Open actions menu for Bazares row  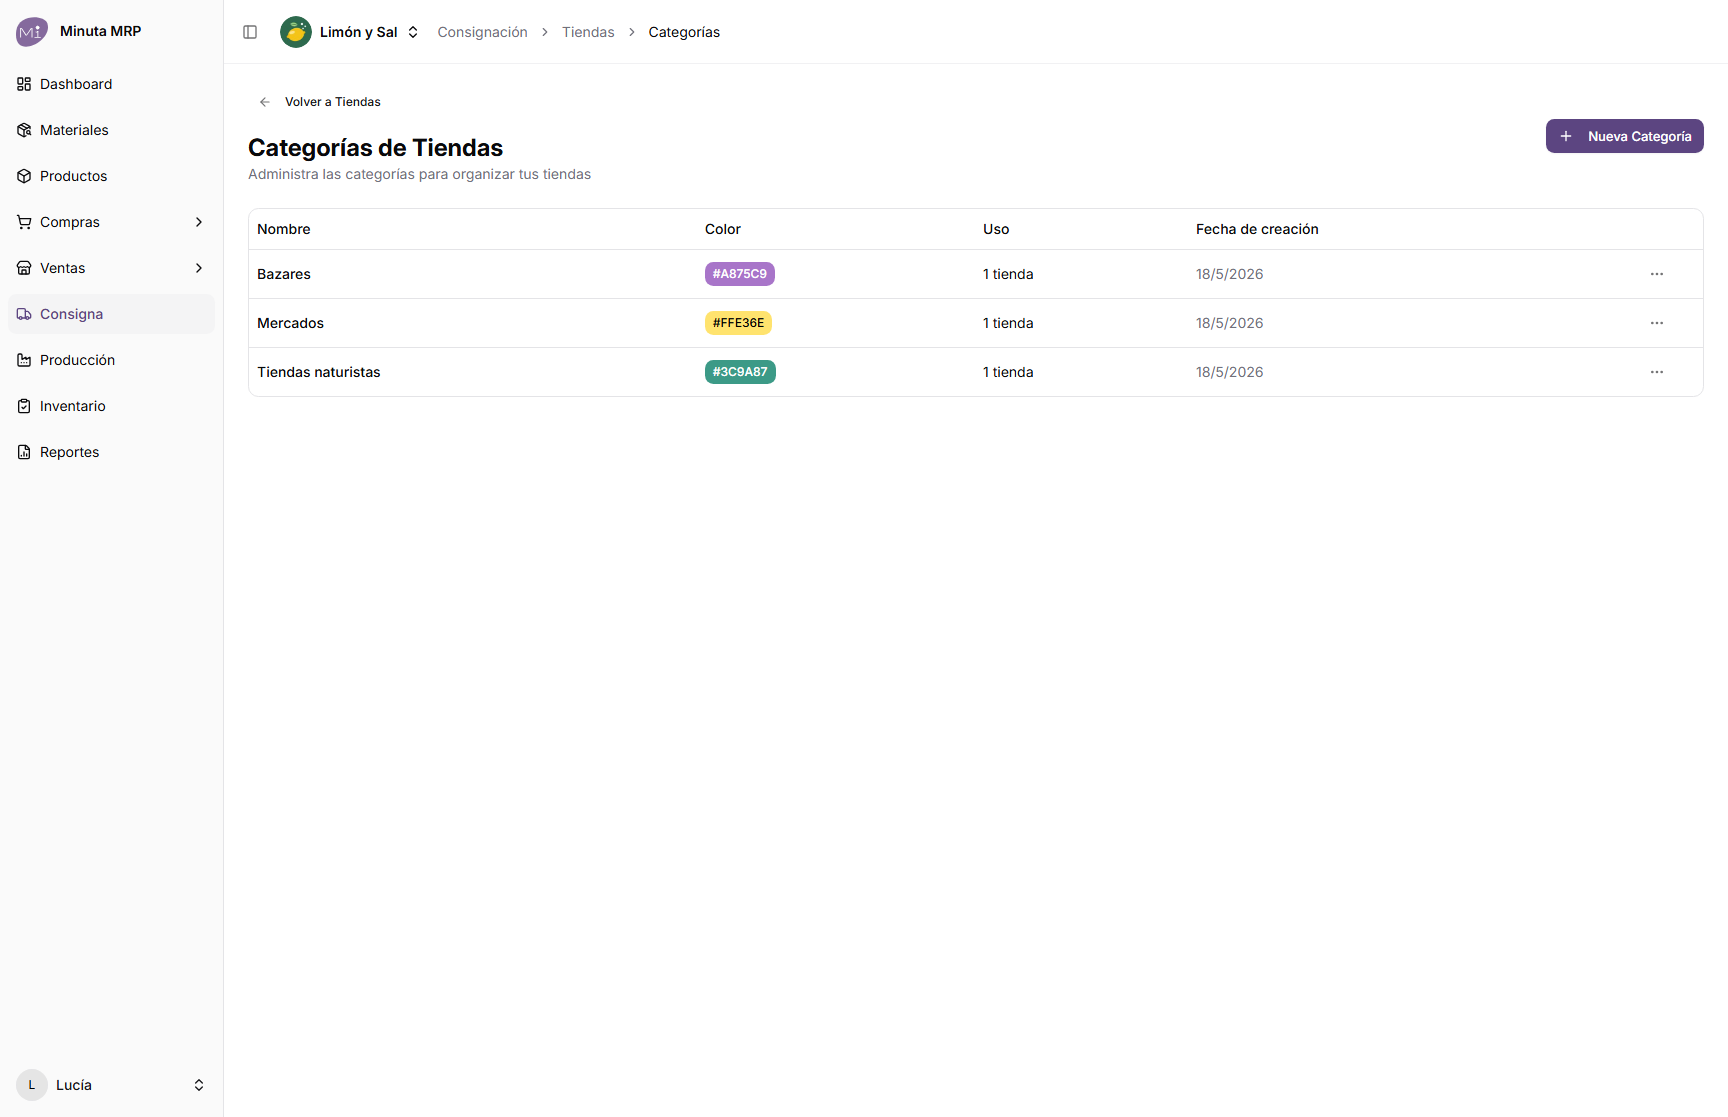(x=1657, y=274)
